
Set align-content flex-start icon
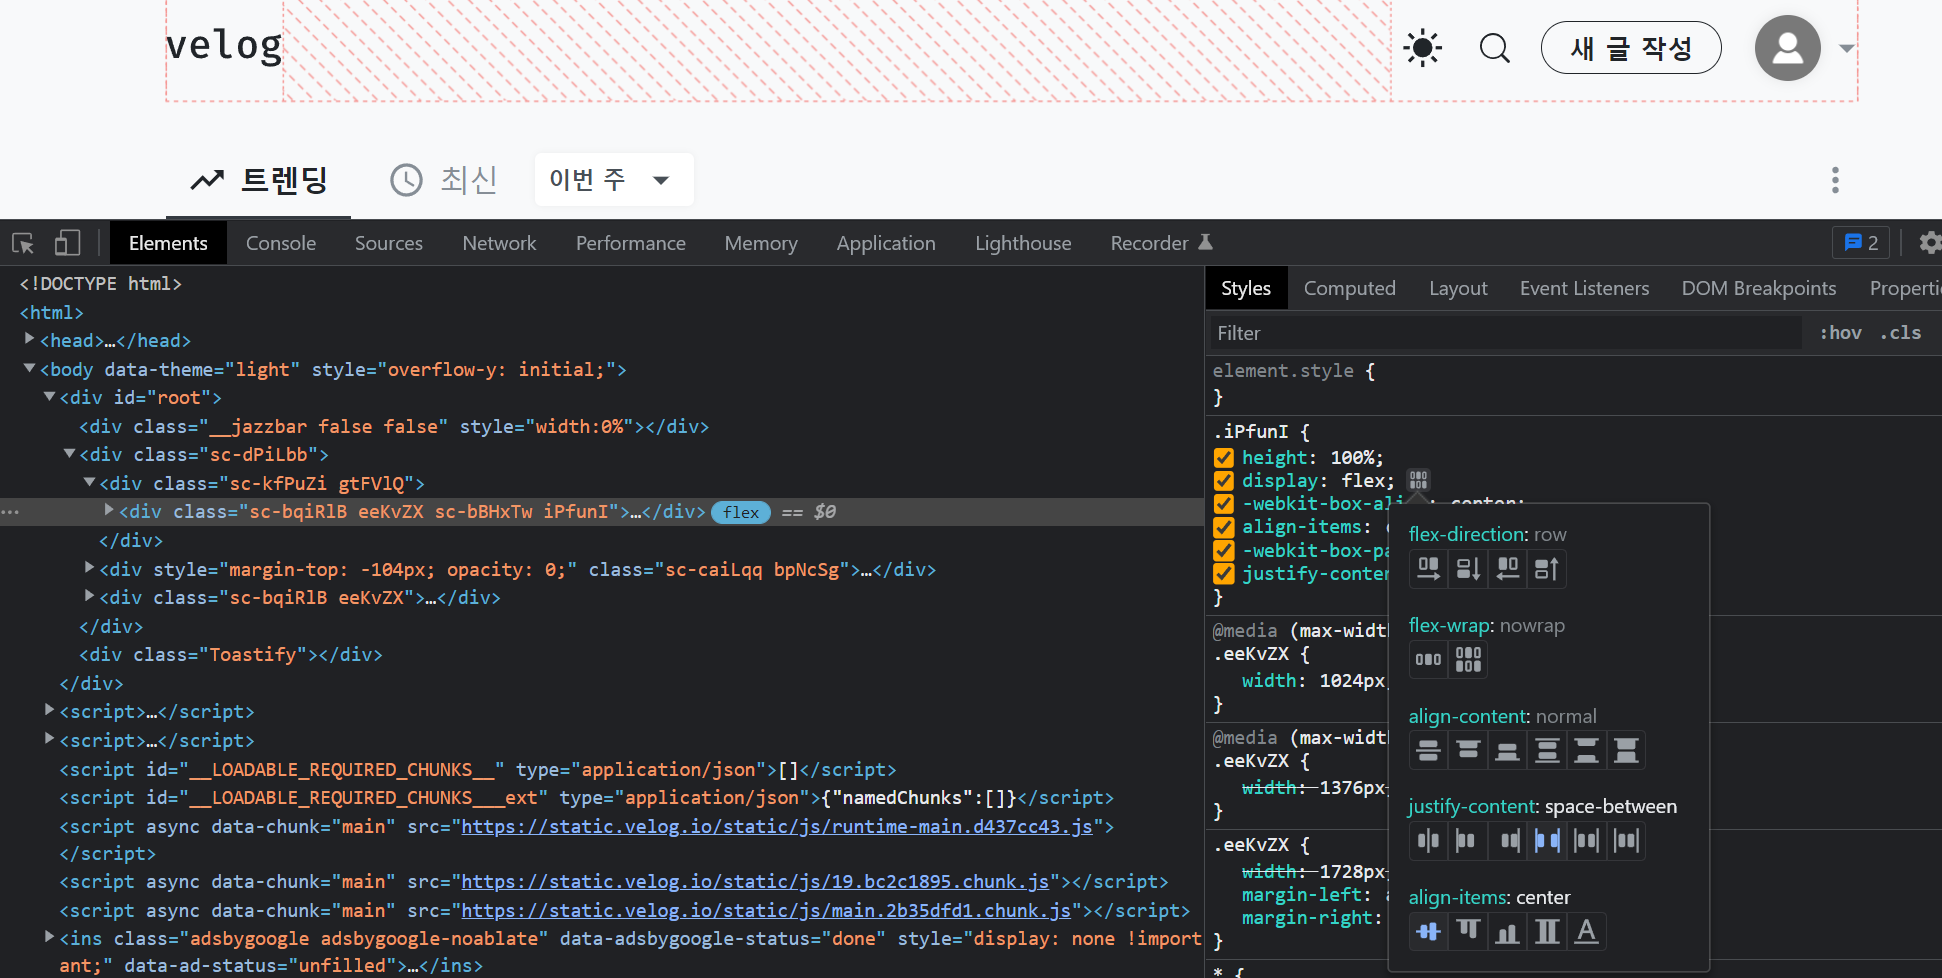coord(1468,751)
